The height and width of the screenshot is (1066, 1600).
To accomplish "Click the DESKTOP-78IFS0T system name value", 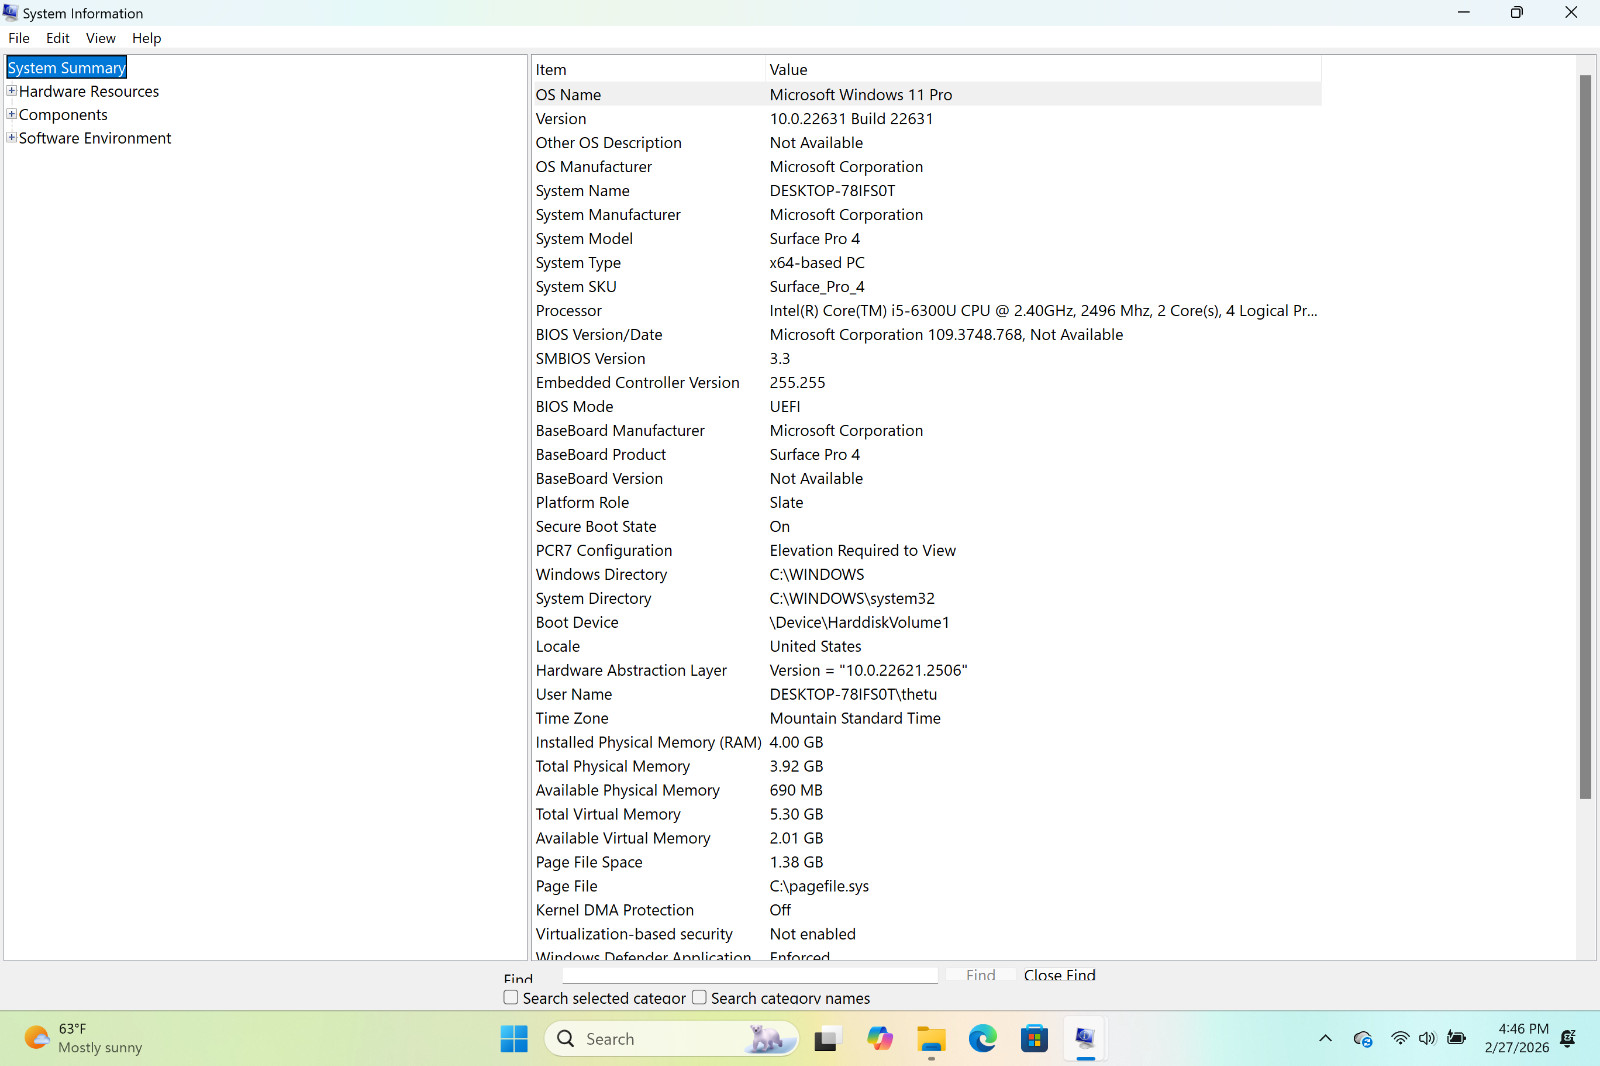I will pos(833,191).
